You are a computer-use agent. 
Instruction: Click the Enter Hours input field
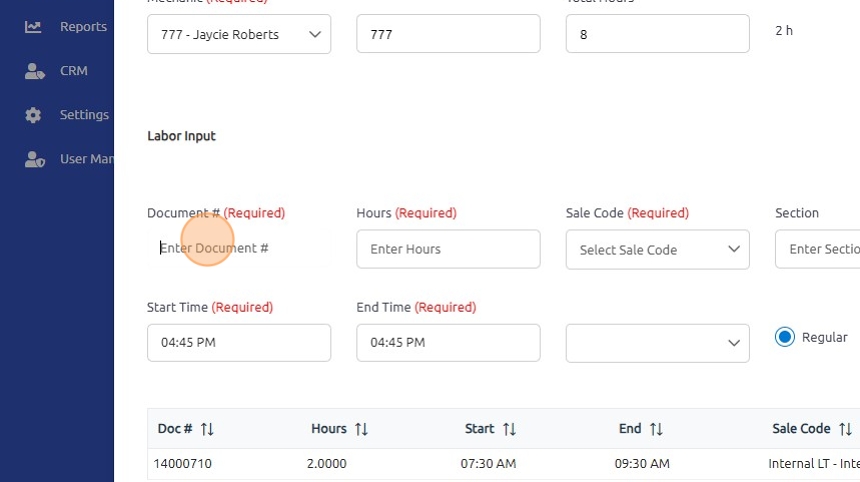448,249
